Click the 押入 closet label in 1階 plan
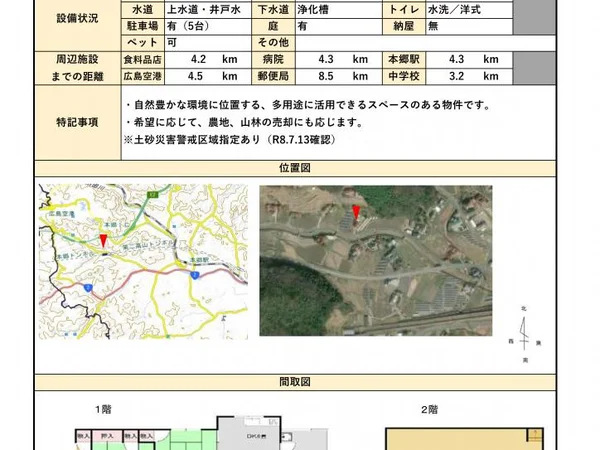This screenshot has height=450, width=600. (x=107, y=436)
